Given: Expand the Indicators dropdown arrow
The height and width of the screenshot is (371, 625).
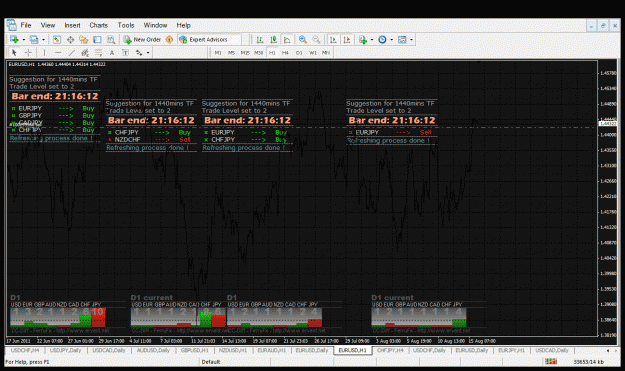Looking at the screenshot, I should [372, 40].
